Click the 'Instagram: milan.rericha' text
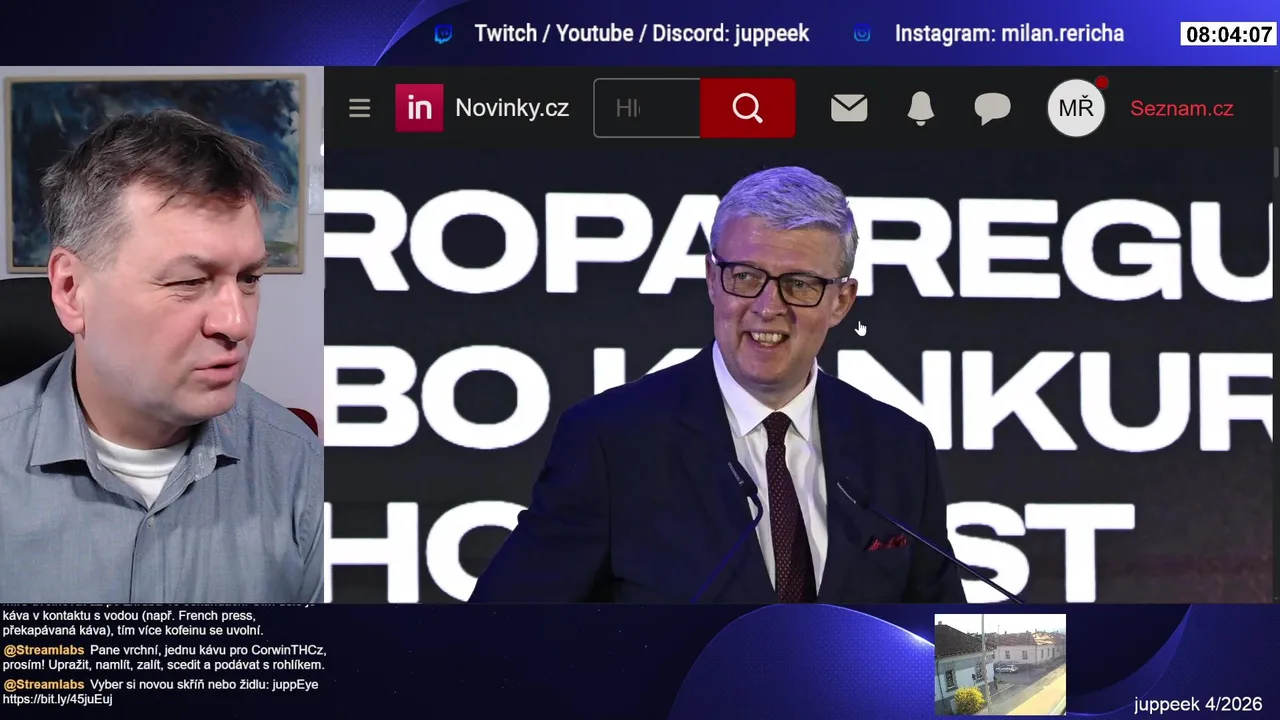The height and width of the screenshot is (720, 1280). point(1009,34)
